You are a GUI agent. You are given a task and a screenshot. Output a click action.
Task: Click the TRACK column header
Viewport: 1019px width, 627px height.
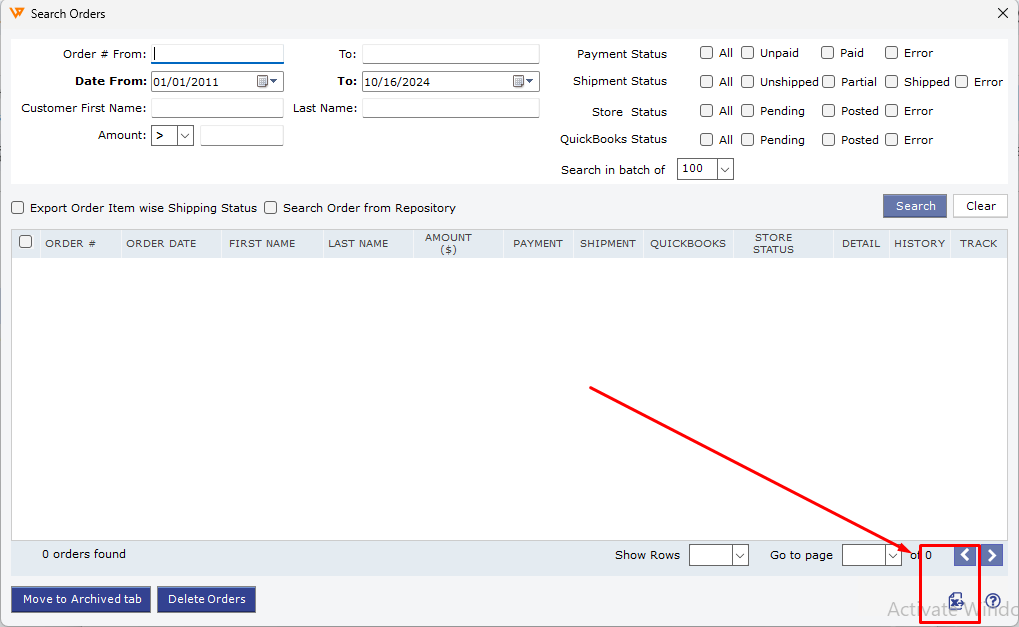tap(978, 243)
